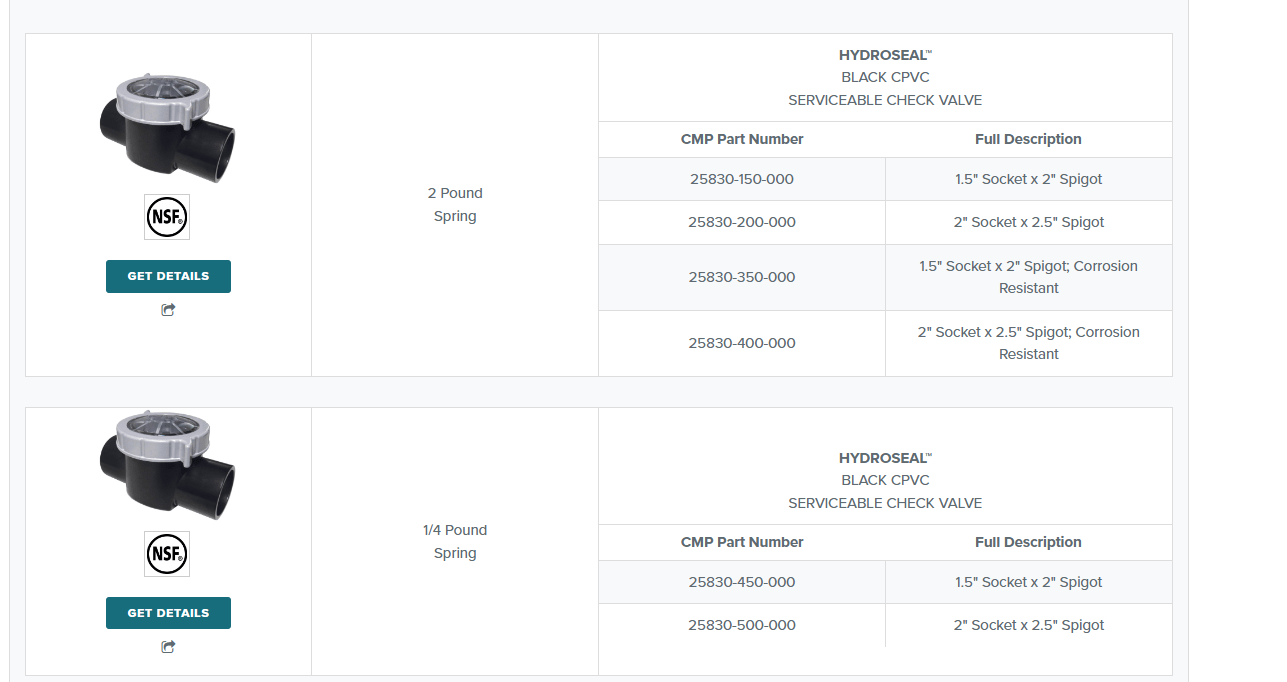The width and height of the screenshot is (1287, 682).
Task: Select part number 25830-150-000
Action: [x=741, y=179]
